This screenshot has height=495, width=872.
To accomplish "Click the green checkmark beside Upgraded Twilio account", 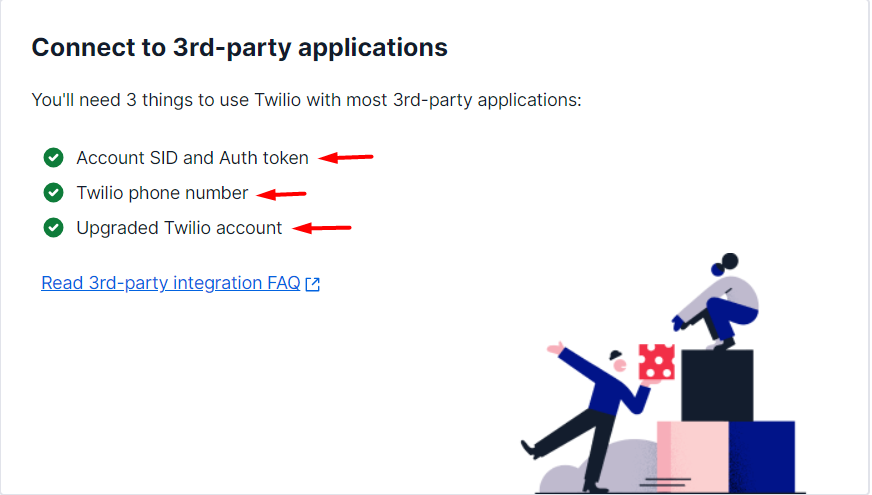I will 53,227.
